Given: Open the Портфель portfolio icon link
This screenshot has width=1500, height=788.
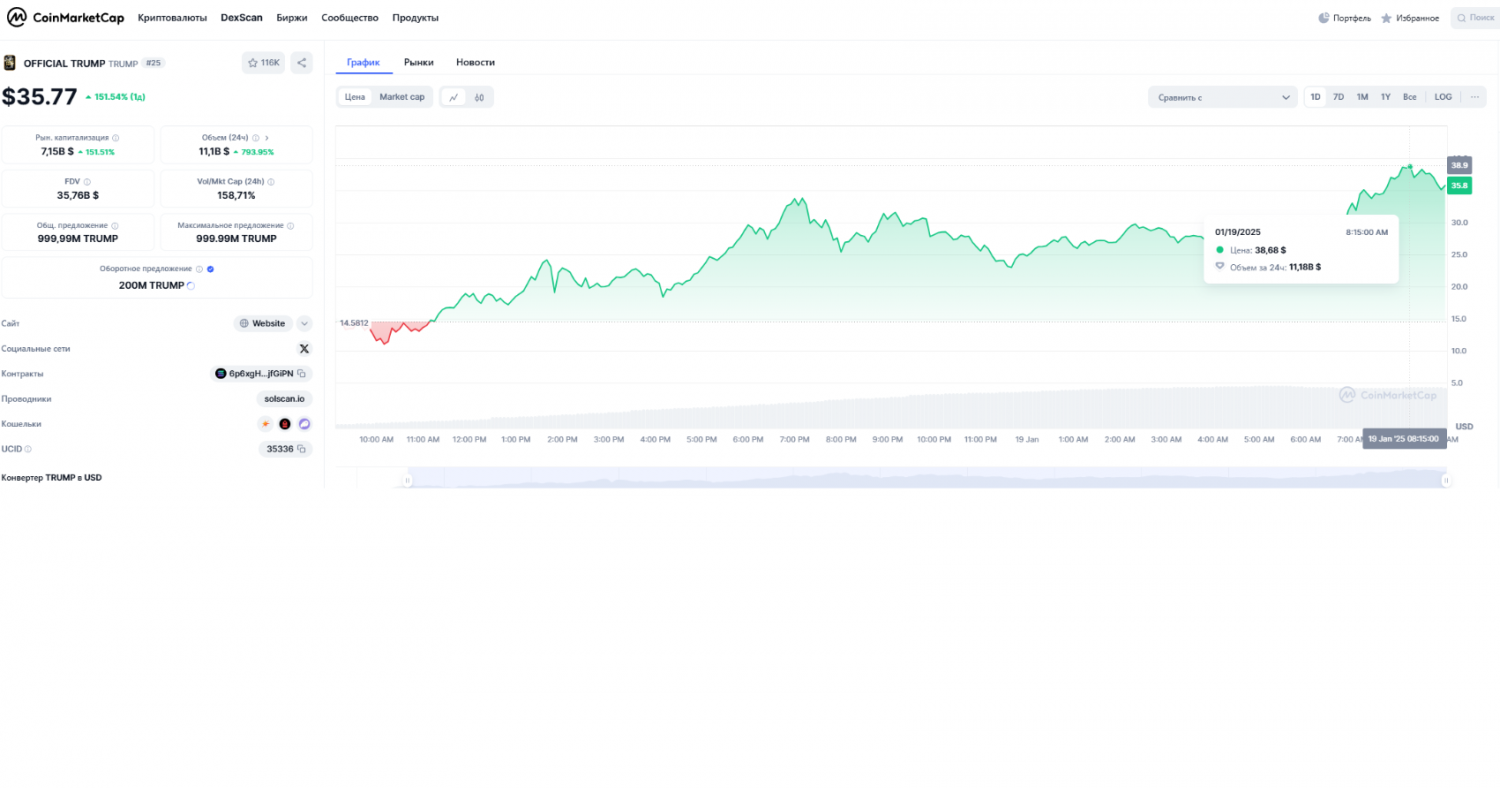Looking at the screenshot, I should (x=1345, y=18).
